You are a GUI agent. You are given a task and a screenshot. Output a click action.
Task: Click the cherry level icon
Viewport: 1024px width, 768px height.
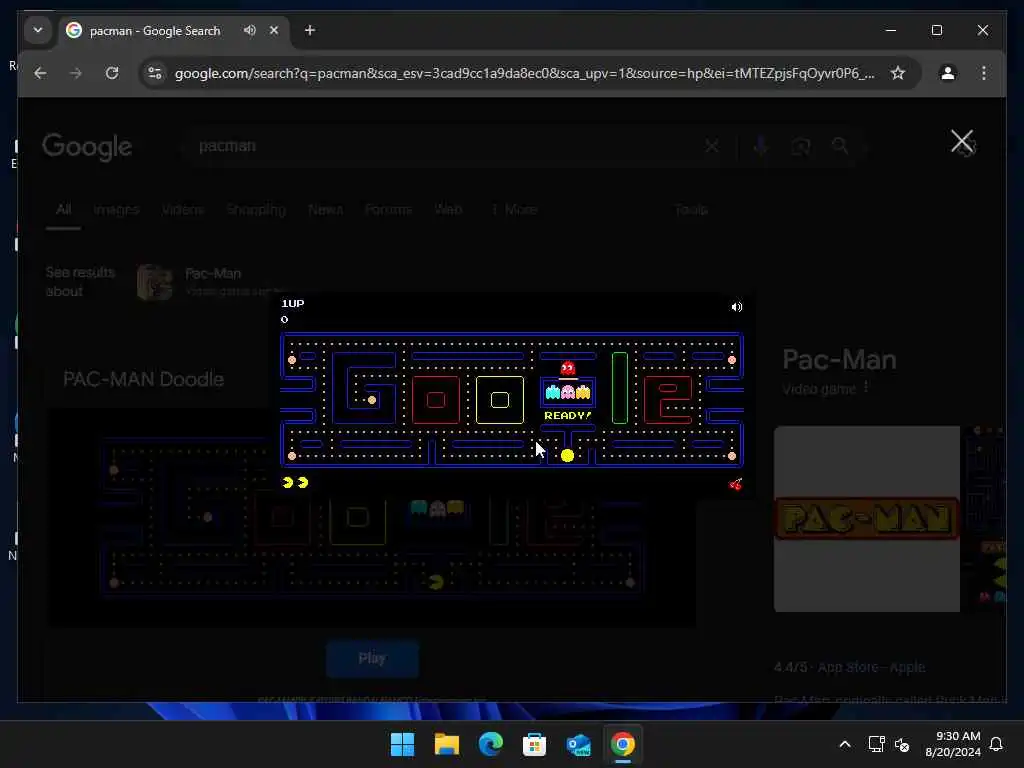click(735, 484)
